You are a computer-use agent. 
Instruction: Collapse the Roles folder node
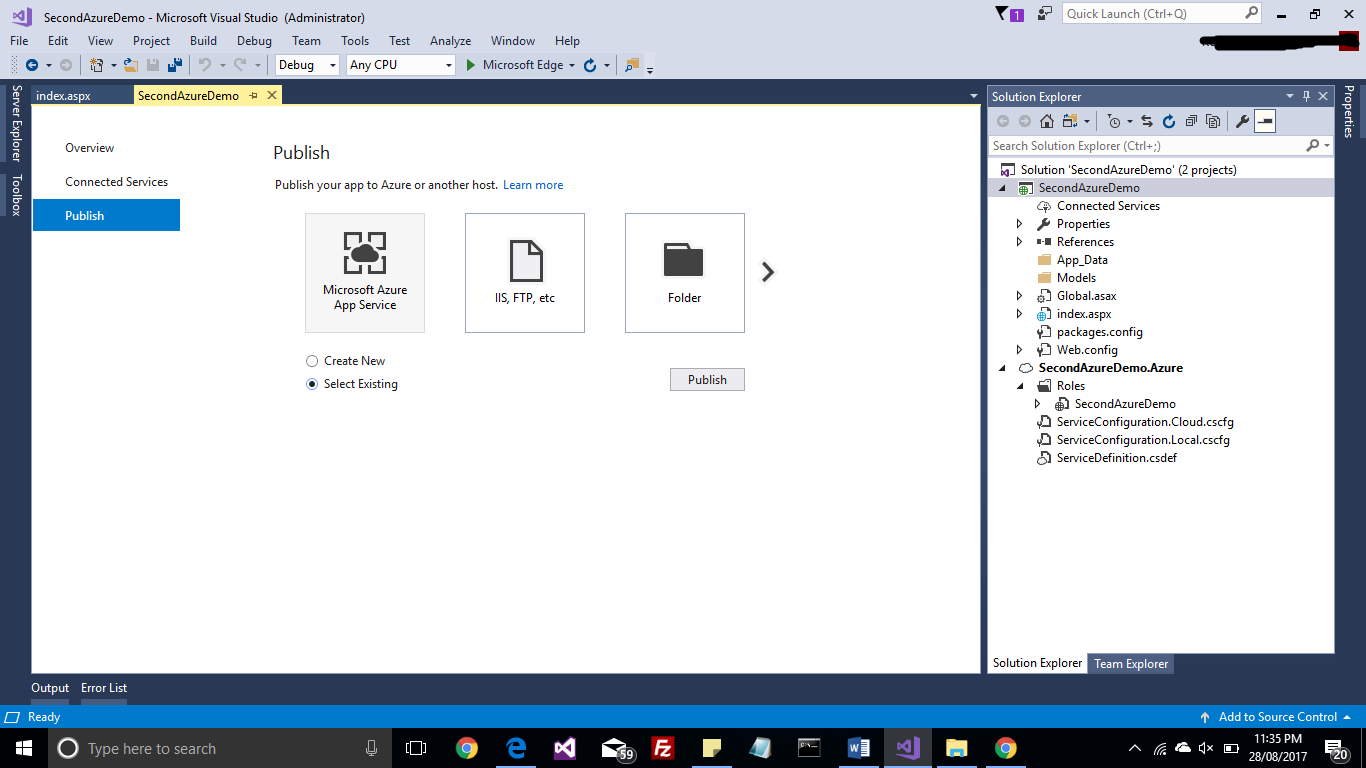[x=1020, y=386]
